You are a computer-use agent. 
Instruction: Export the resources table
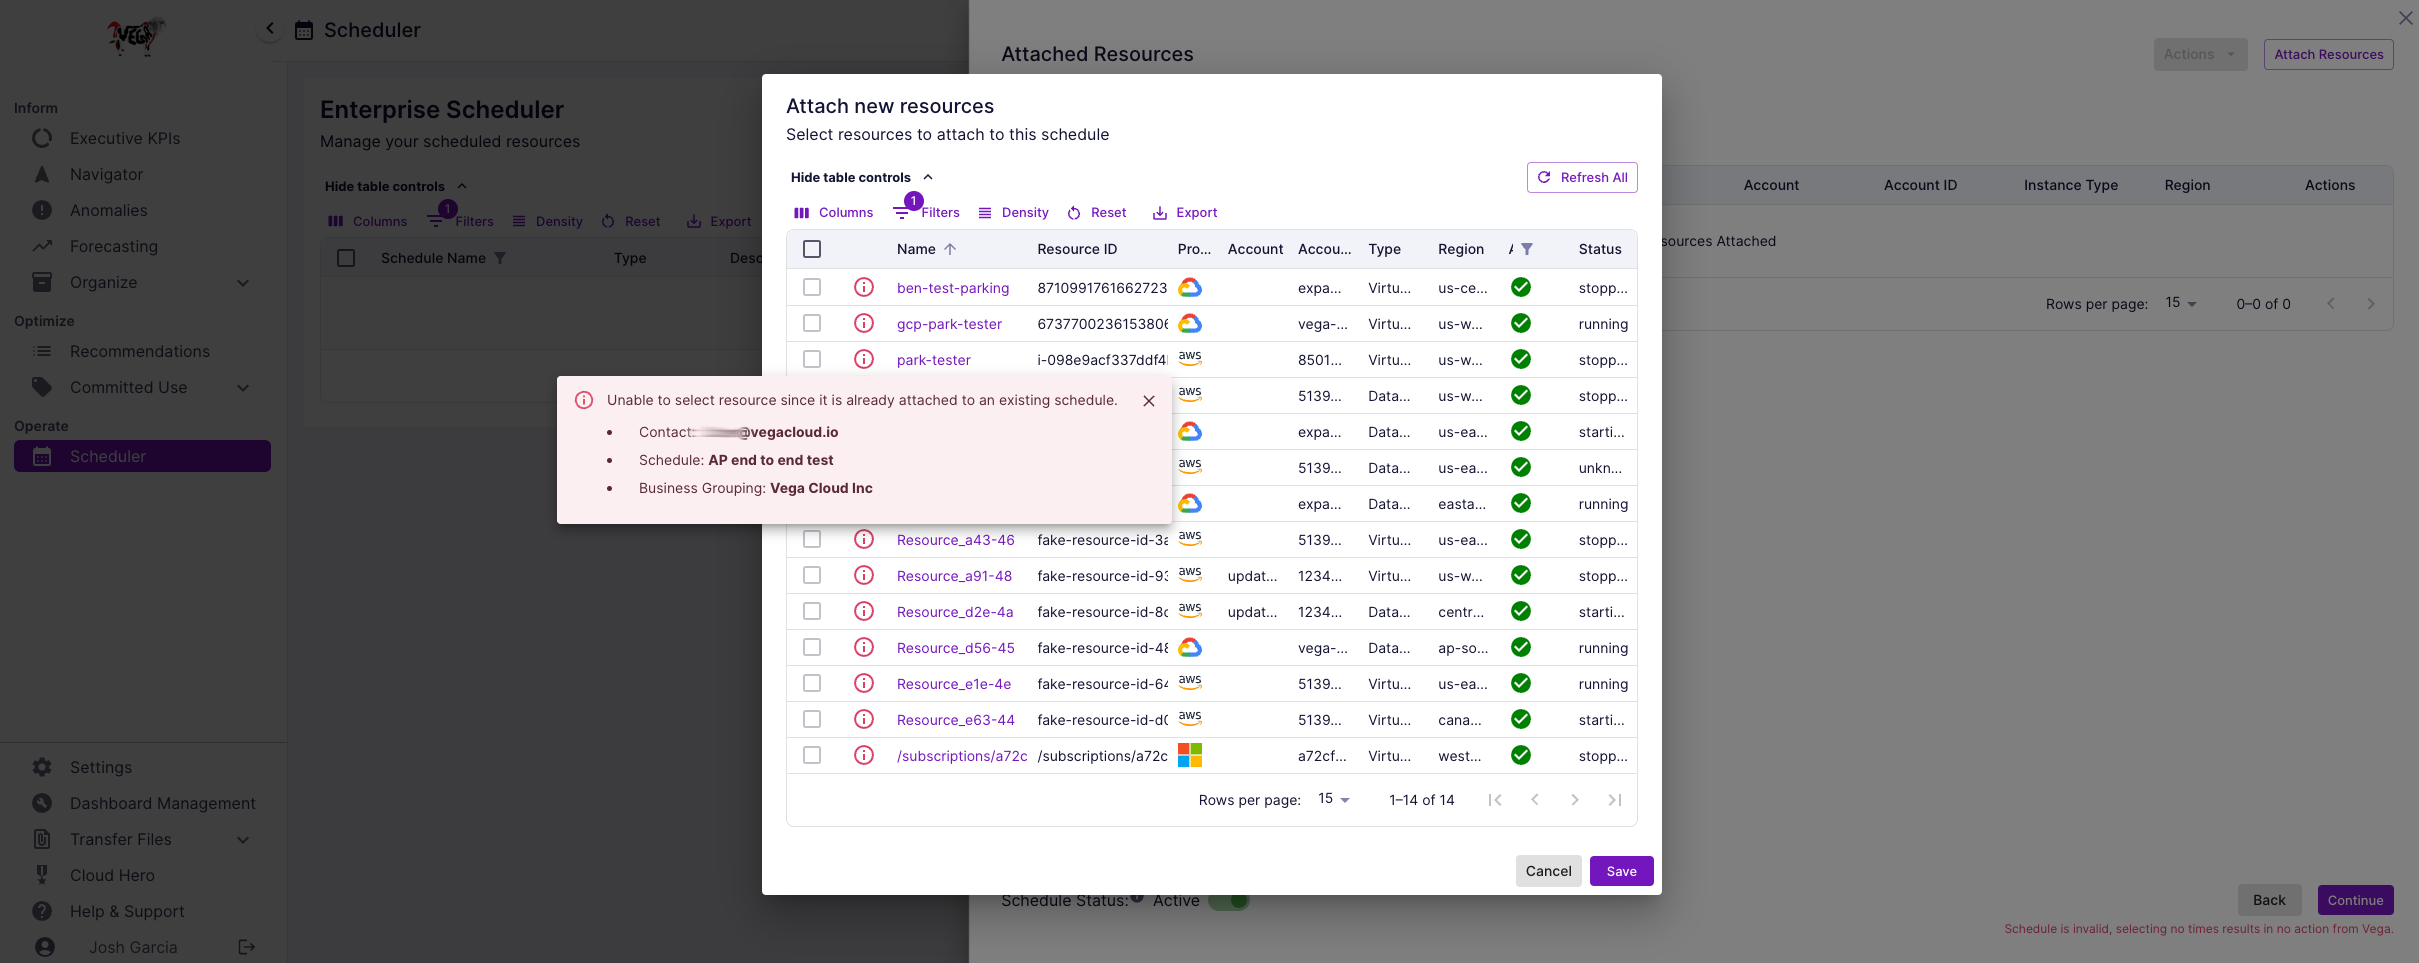(x=1185, y=213)
